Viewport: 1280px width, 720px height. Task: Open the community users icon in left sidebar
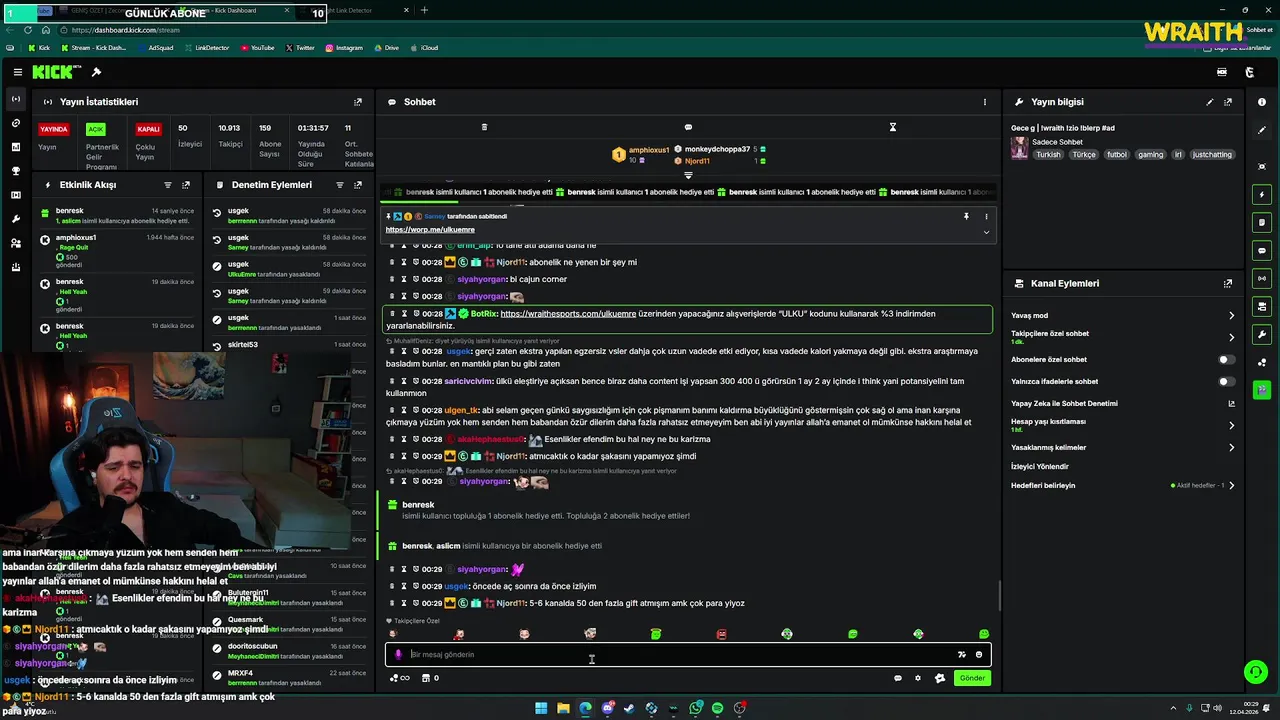pyautogui.click(x=16, y=243)
